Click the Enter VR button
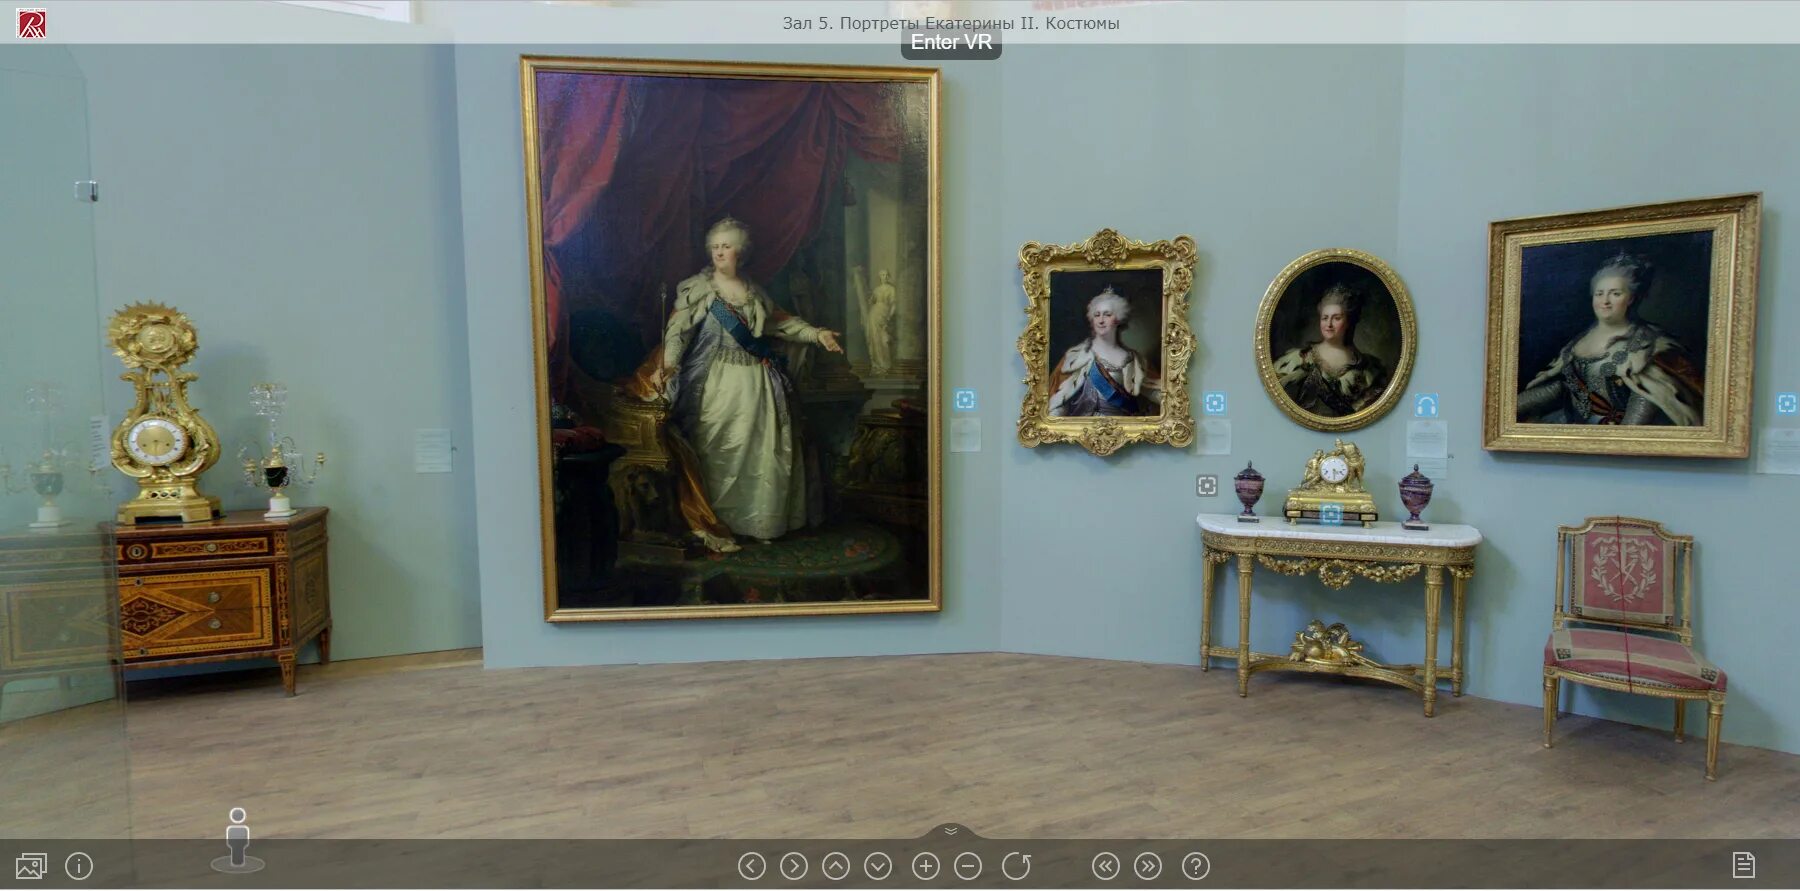The image size is (1800, 891). click(x=951, y=43)
